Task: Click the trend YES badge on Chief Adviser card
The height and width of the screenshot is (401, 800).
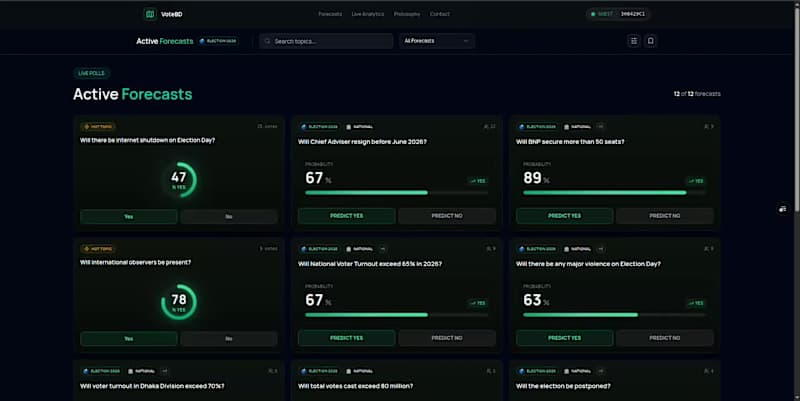Action: tap(478, 181)
